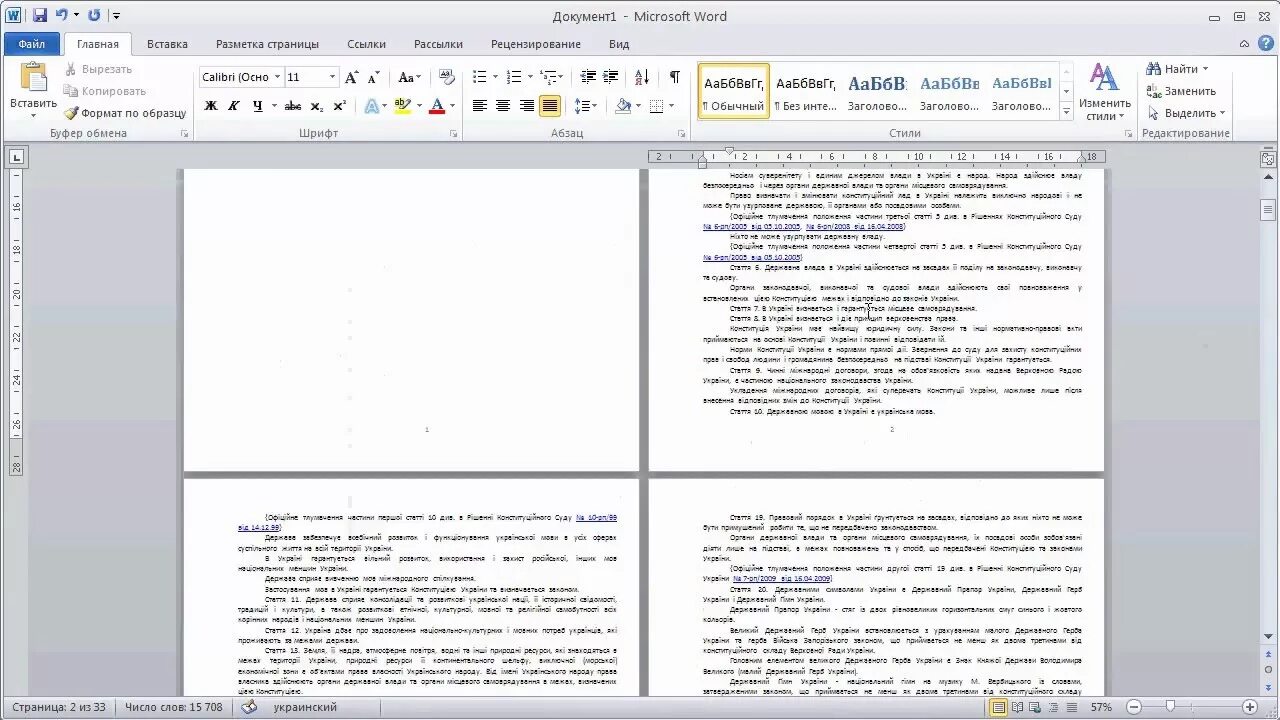1280x720 pixels.
Task: Open the Word help question mark
Action: pyautogui.click(x=1267, y=44)
